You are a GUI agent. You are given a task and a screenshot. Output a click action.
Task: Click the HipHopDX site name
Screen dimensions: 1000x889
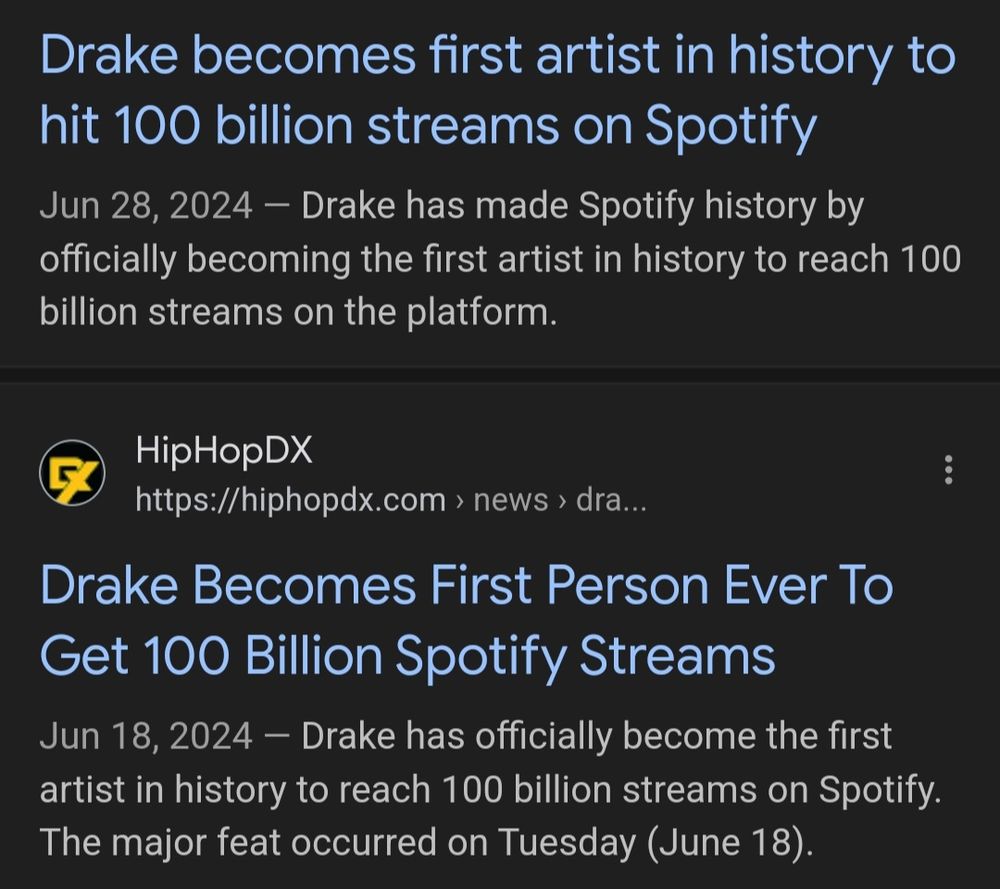pyautogui.click(x=224, y=450)
